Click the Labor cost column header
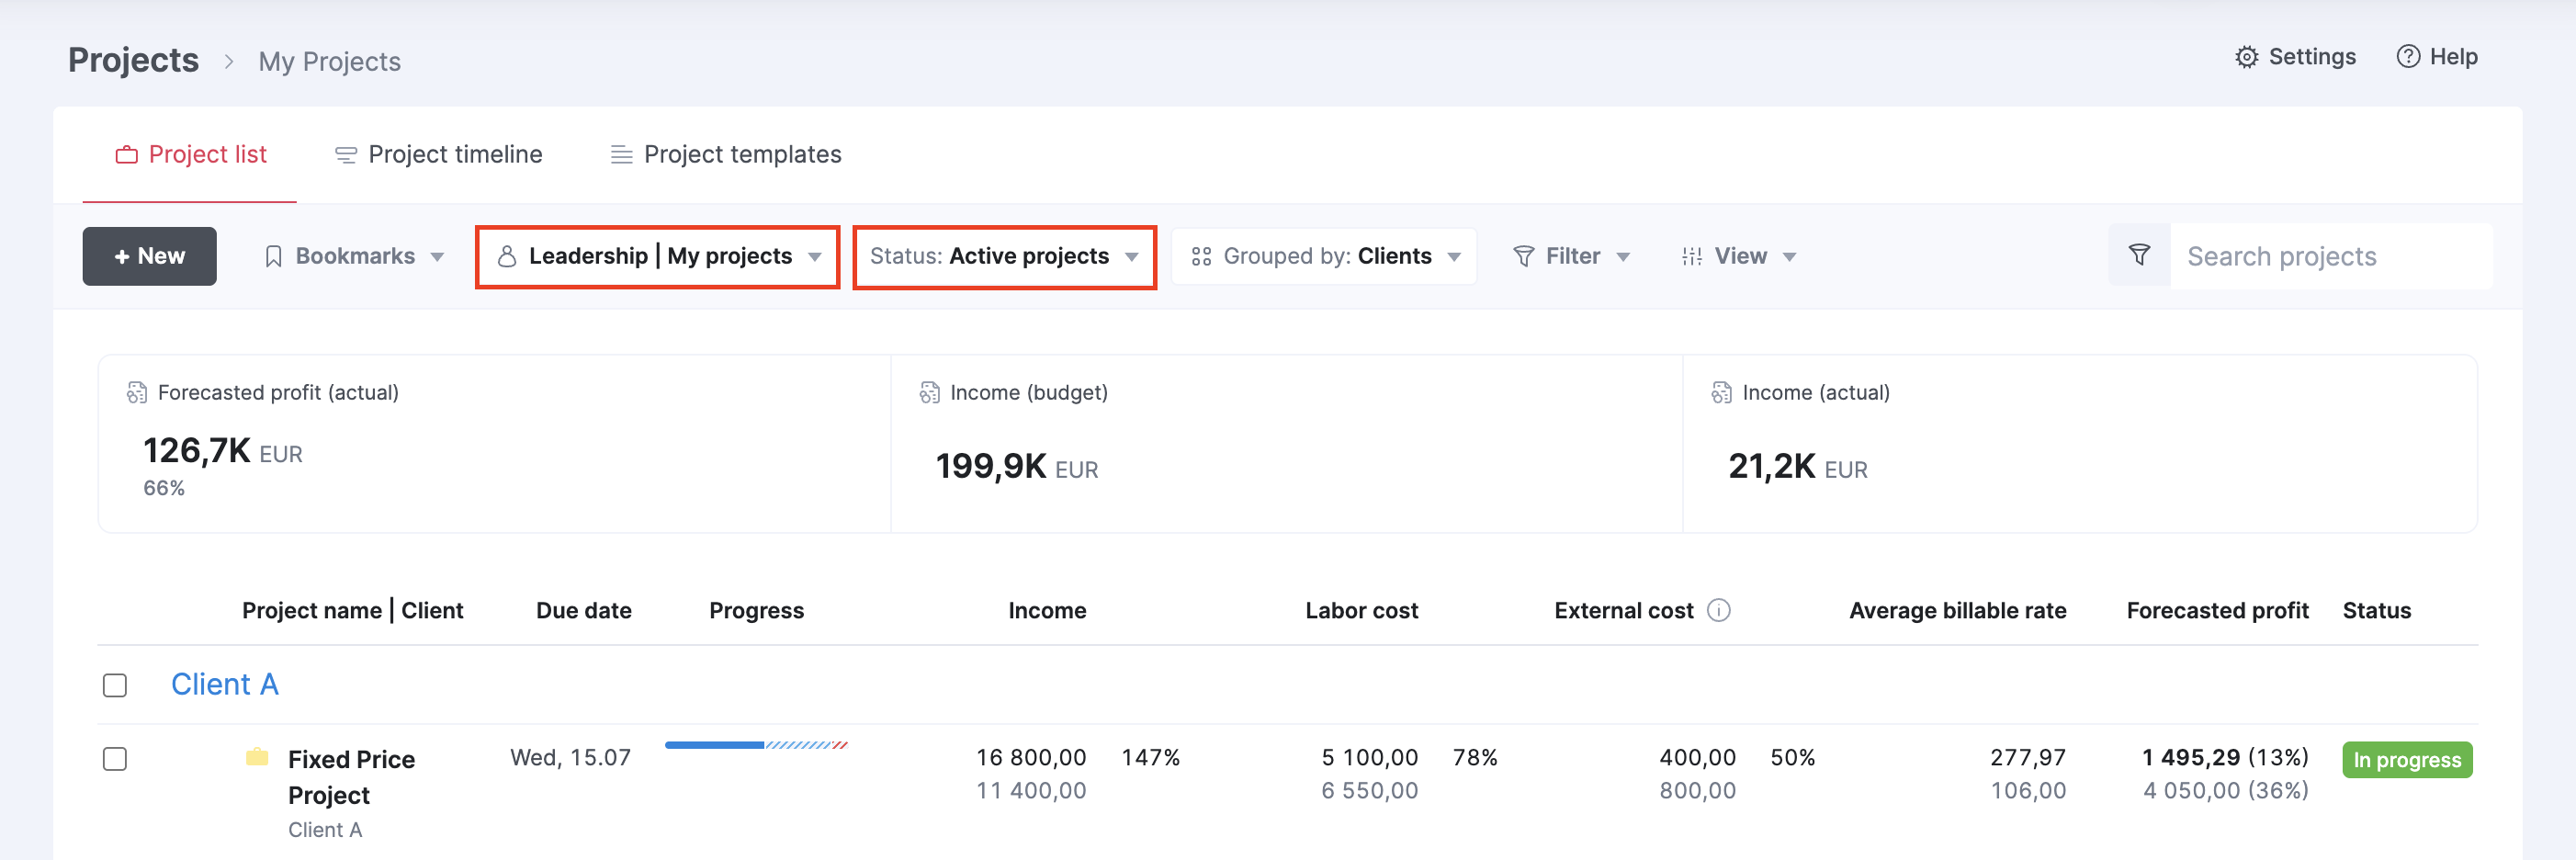Image resolution: width=2576 pixels, height=860 pixels. click(1362, 611)
